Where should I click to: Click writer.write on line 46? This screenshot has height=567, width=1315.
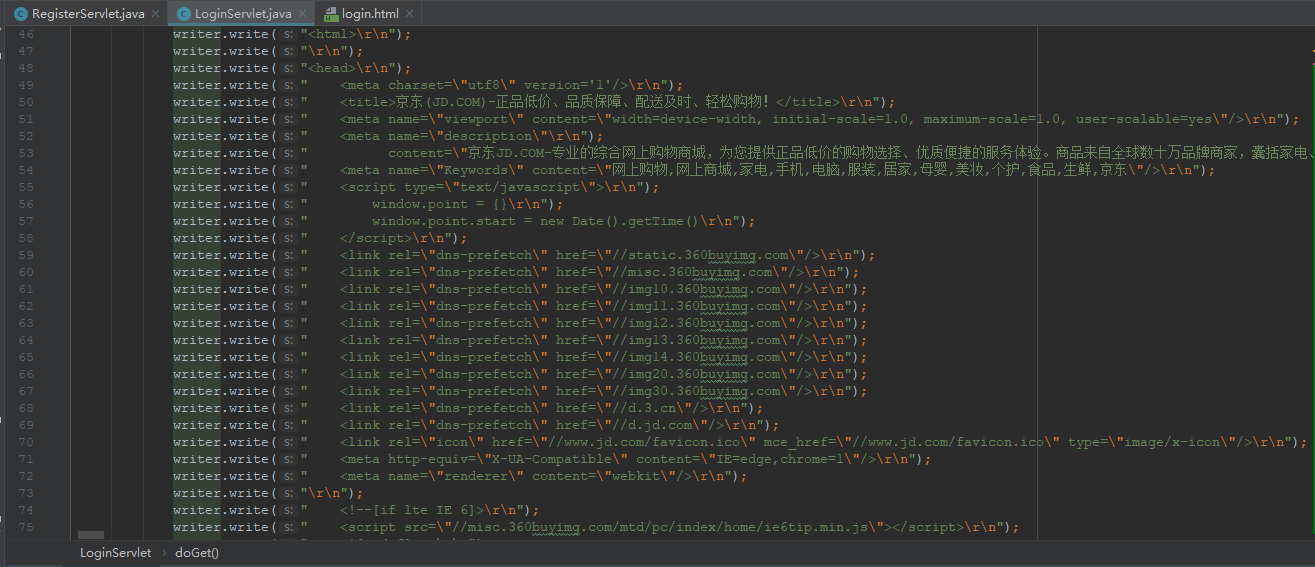click(220, 34)
